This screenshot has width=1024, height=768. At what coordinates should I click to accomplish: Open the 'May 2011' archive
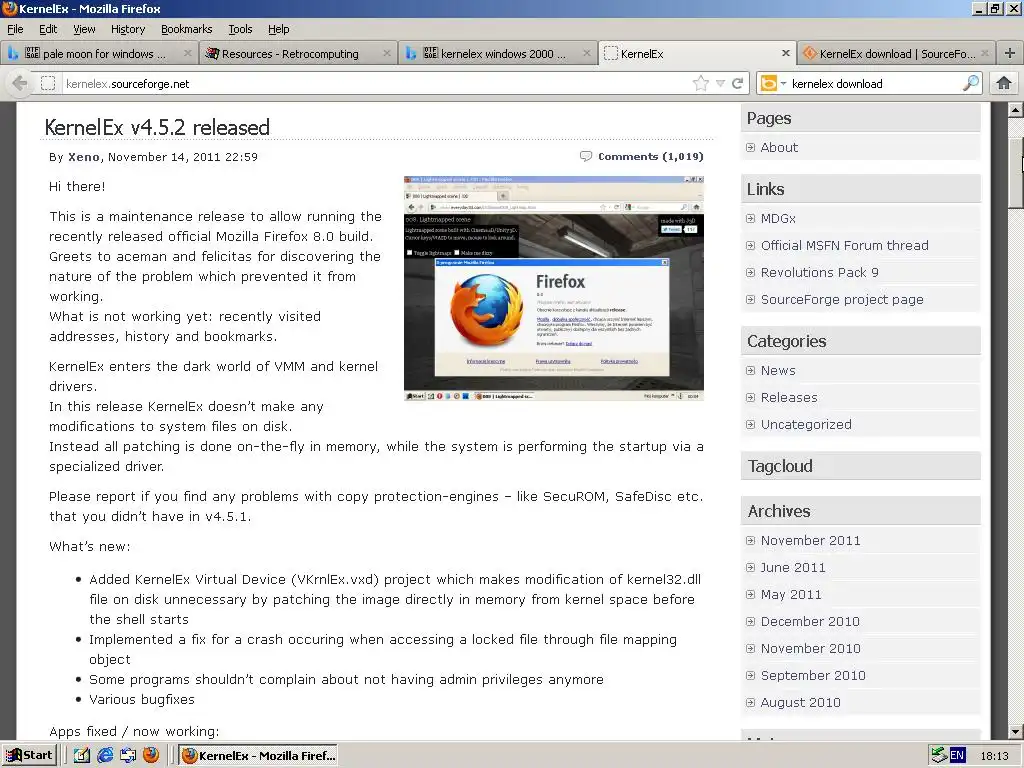click(x=791, y=595)
